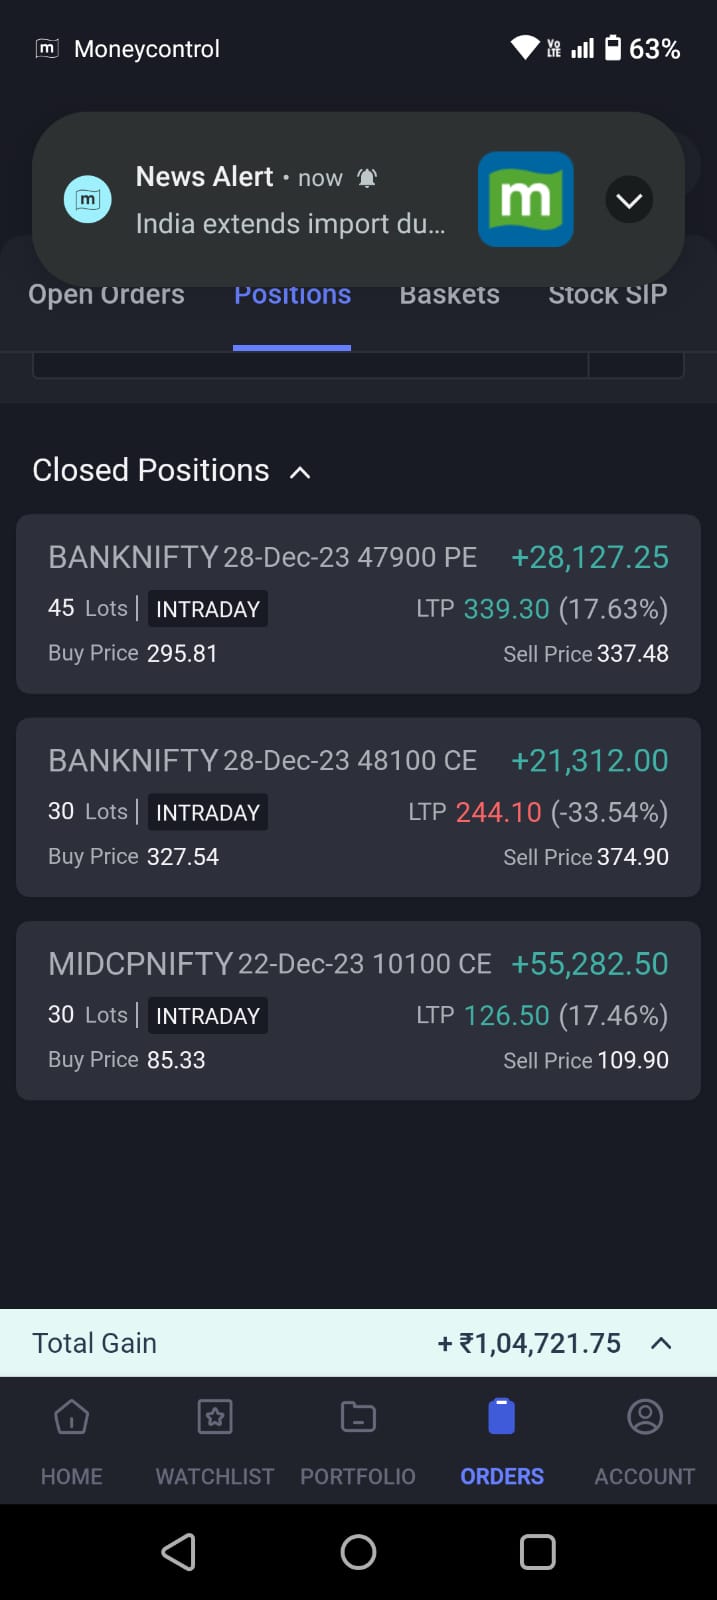
Task: Open the Account profile icon
Action: tap(645, 1417)
